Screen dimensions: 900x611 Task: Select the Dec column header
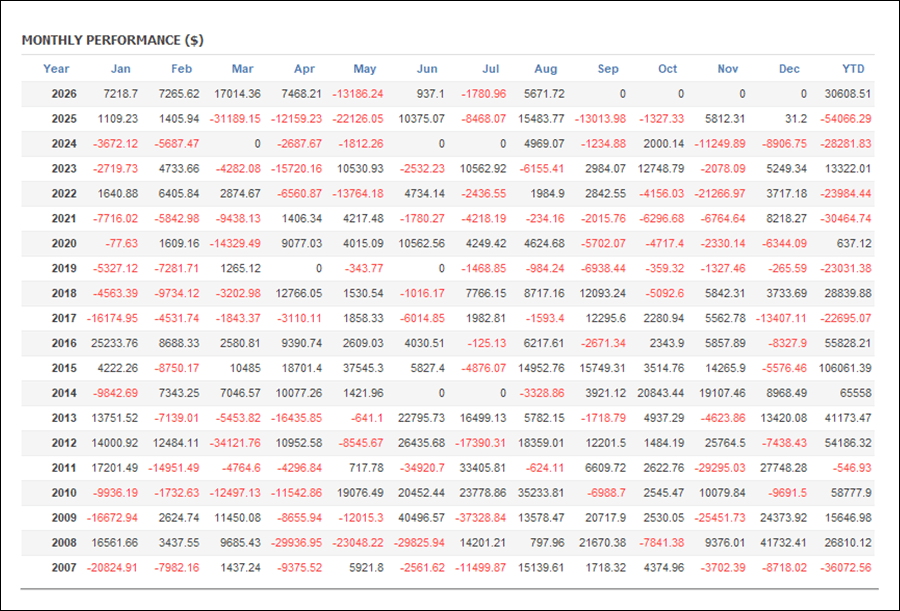[789, 69]
